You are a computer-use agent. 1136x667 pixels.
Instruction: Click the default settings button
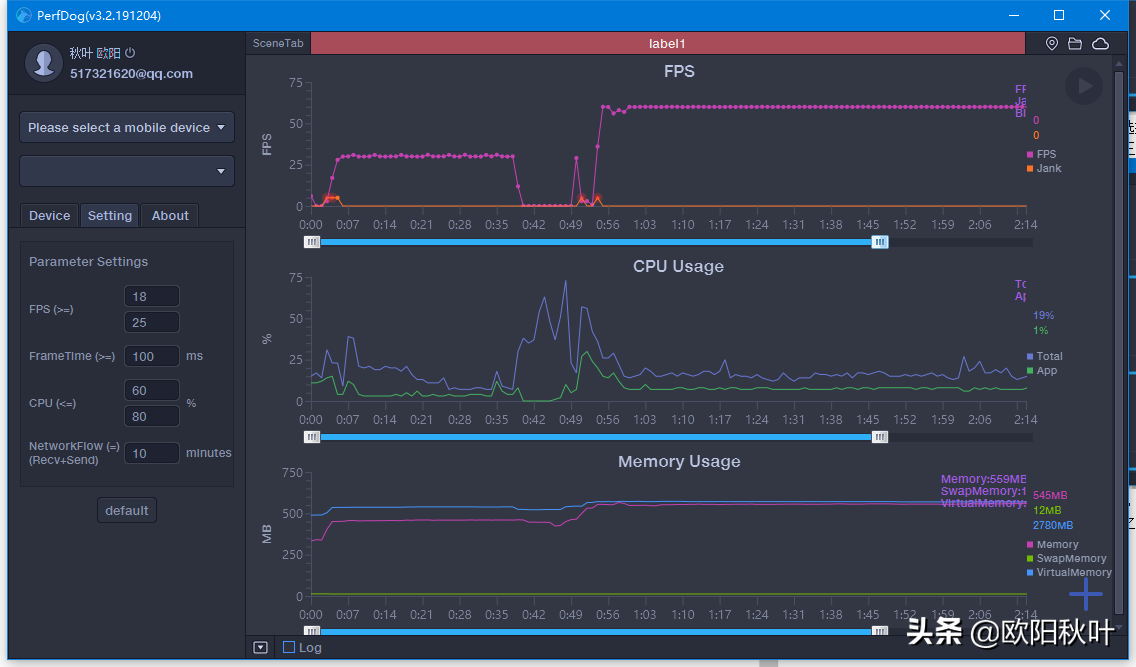click(x=127, y=511)
